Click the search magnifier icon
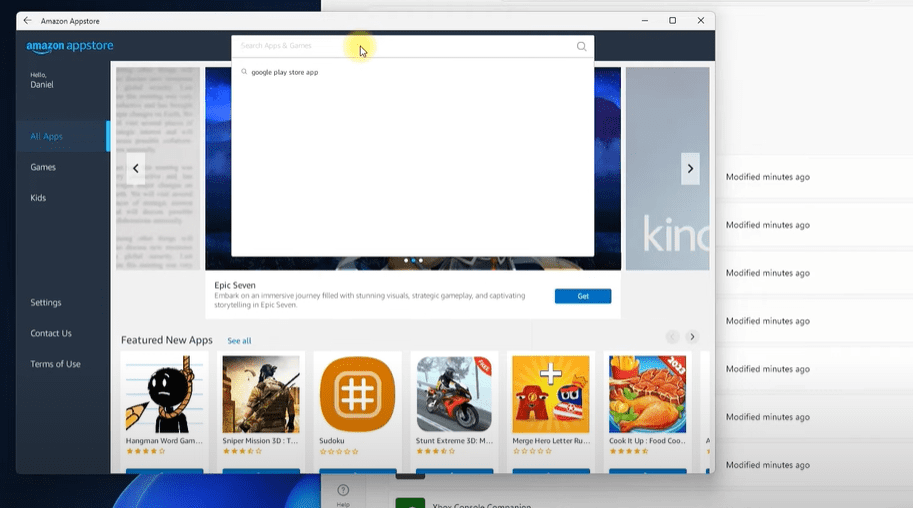Viewport: 913px width, 508px height. [581, 46]
